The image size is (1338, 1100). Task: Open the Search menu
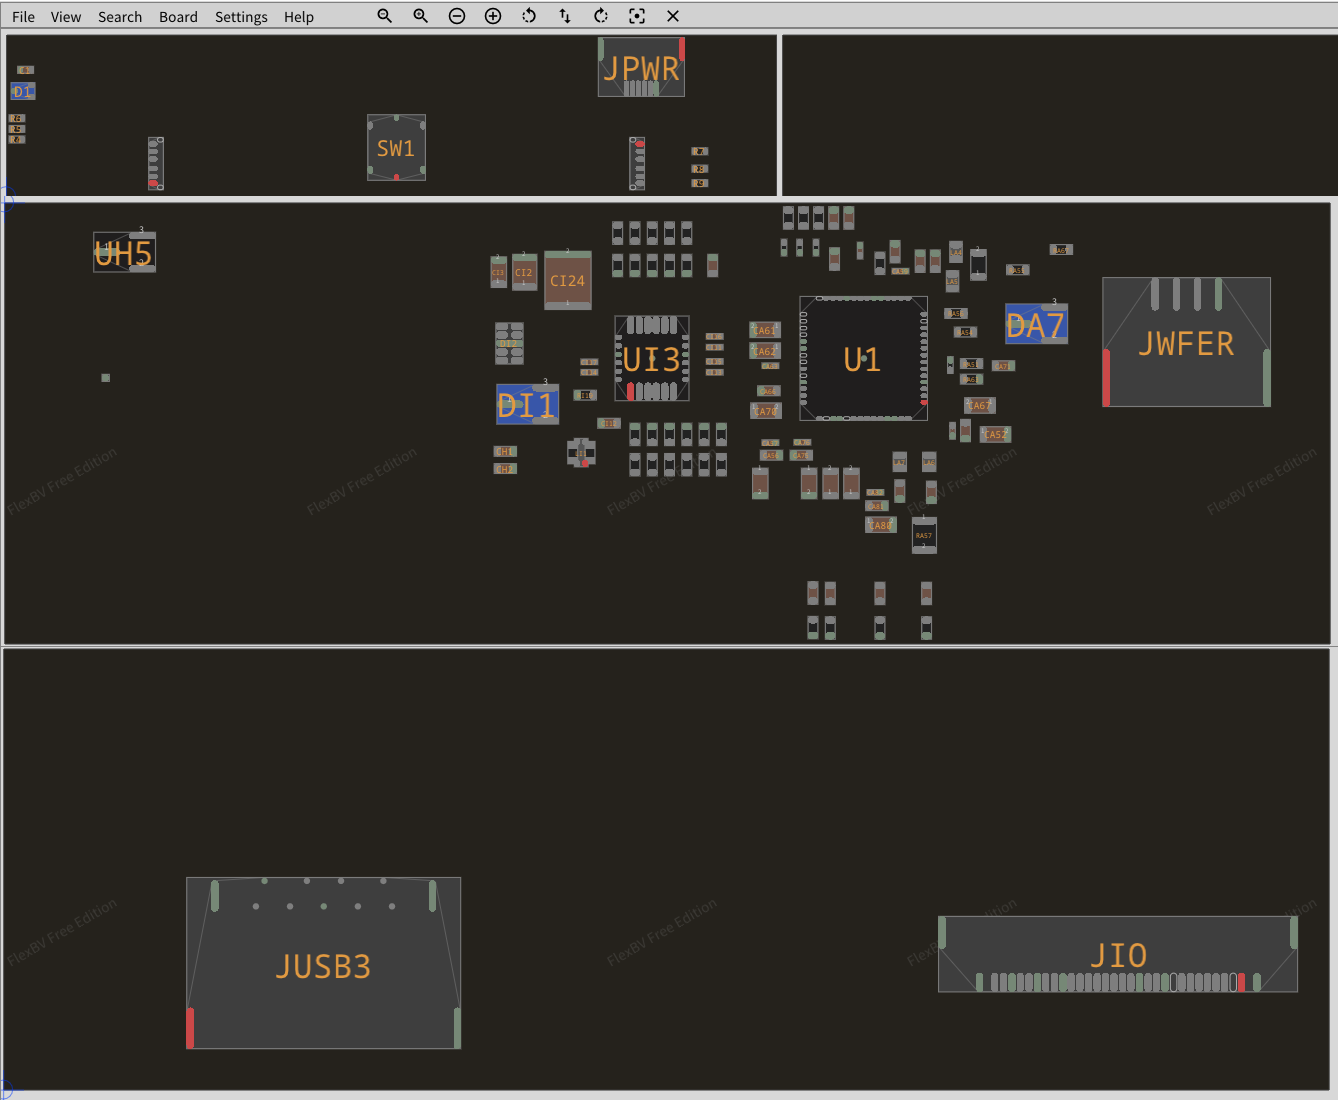pos(120,17)
